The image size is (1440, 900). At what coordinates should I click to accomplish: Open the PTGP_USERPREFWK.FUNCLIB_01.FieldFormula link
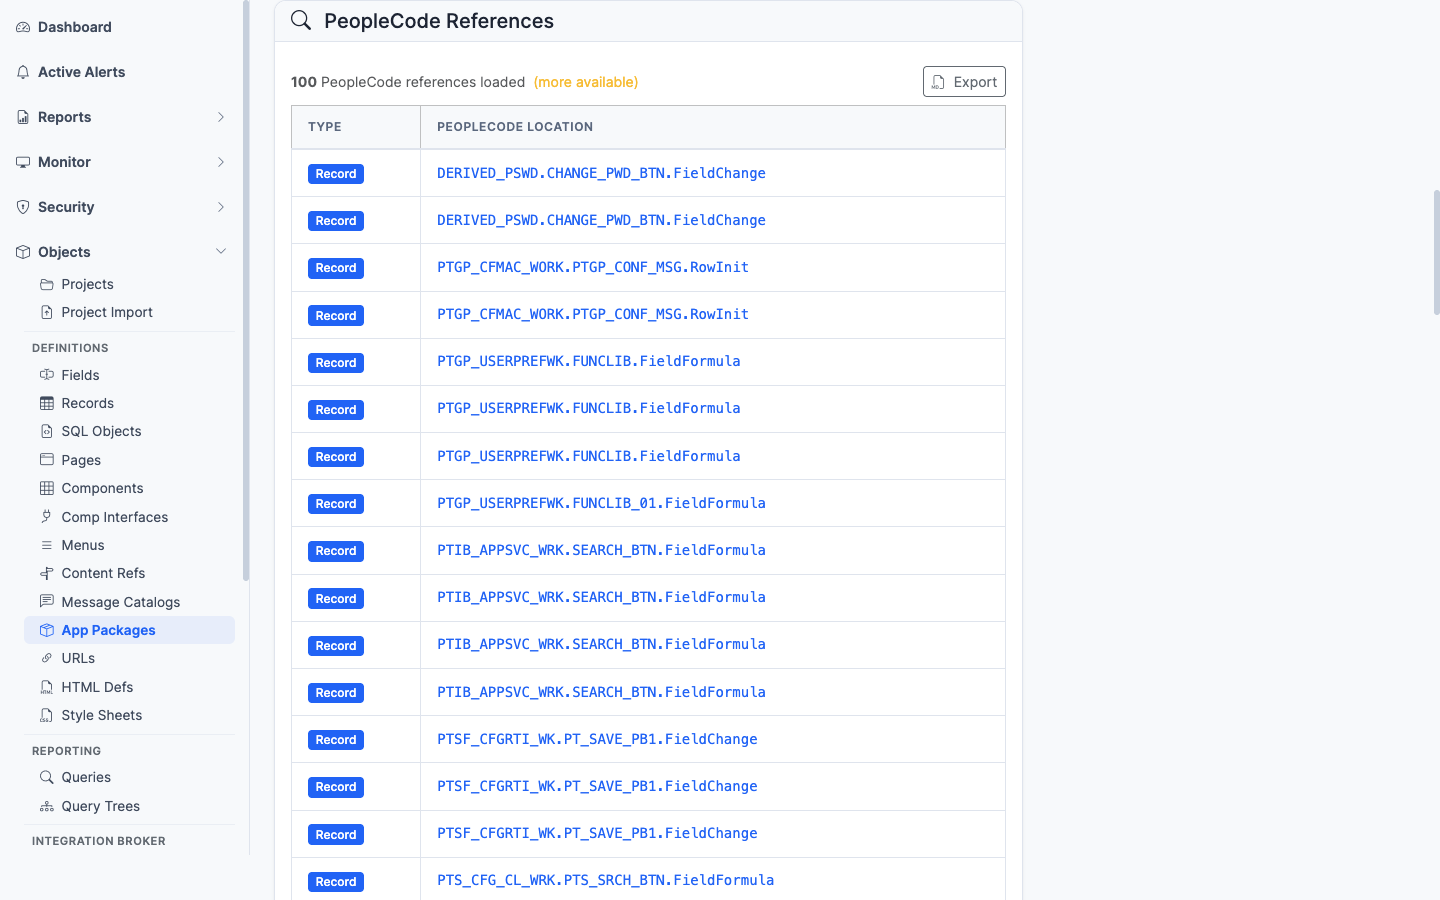tap(601, 503)
